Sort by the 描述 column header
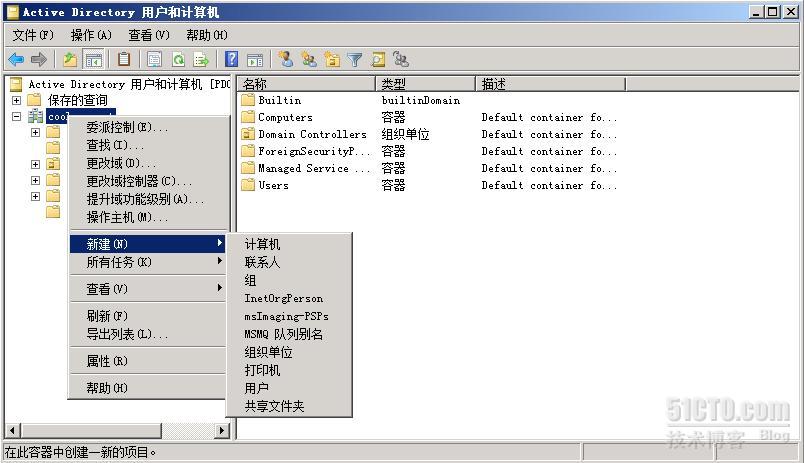804x463 pixels. point(551,84)
